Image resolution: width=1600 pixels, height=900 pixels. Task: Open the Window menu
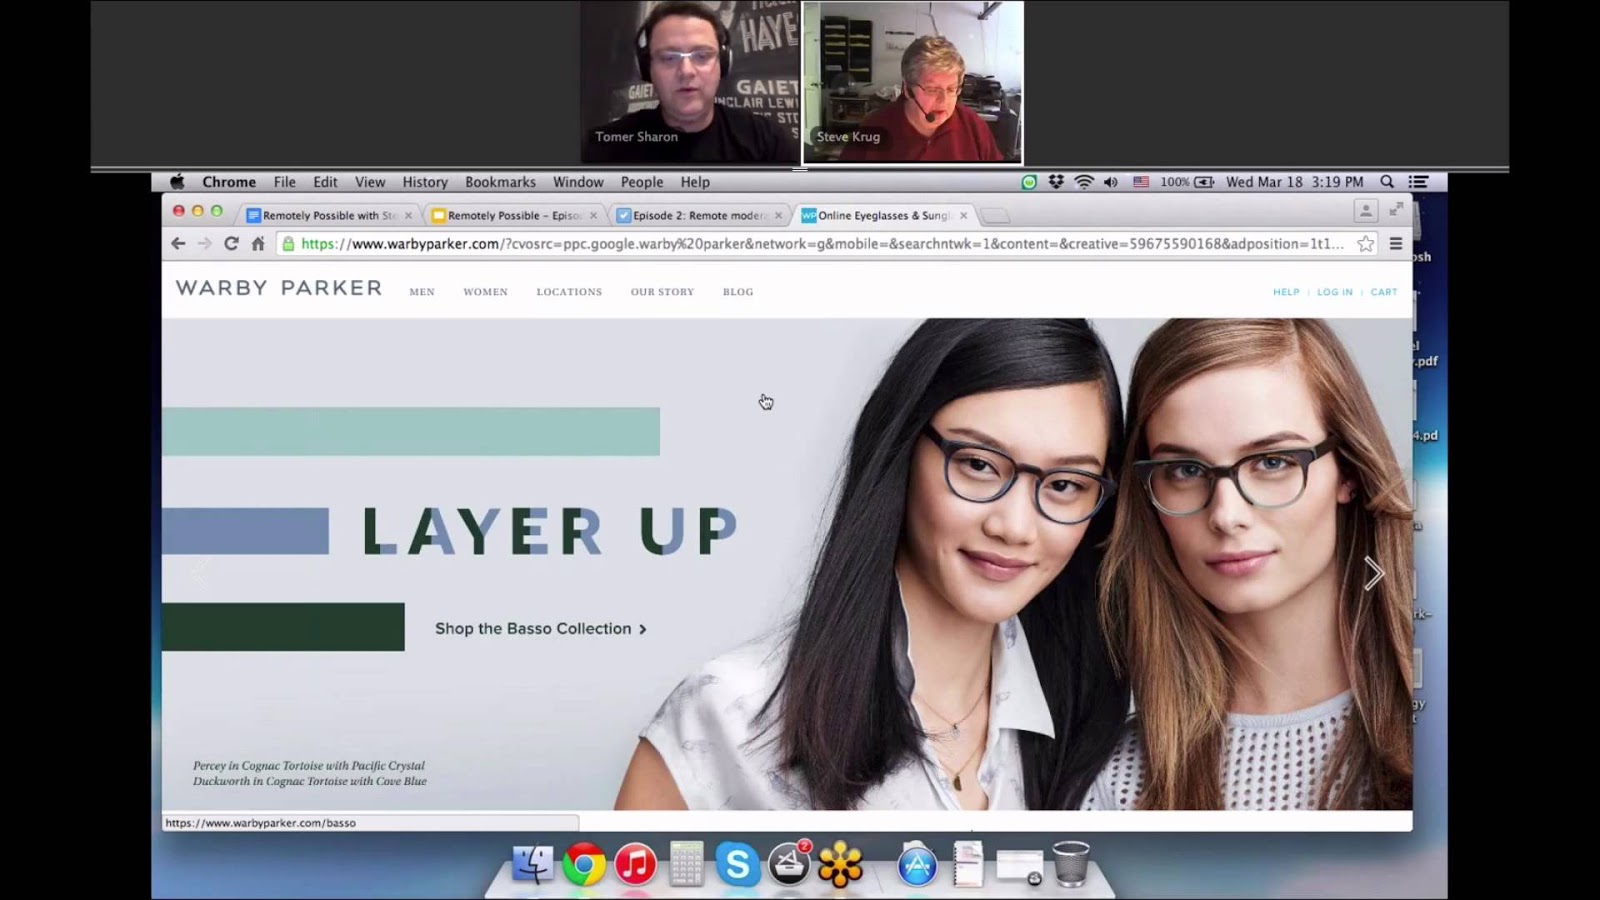pyautogui.click(x=578, y=182)
